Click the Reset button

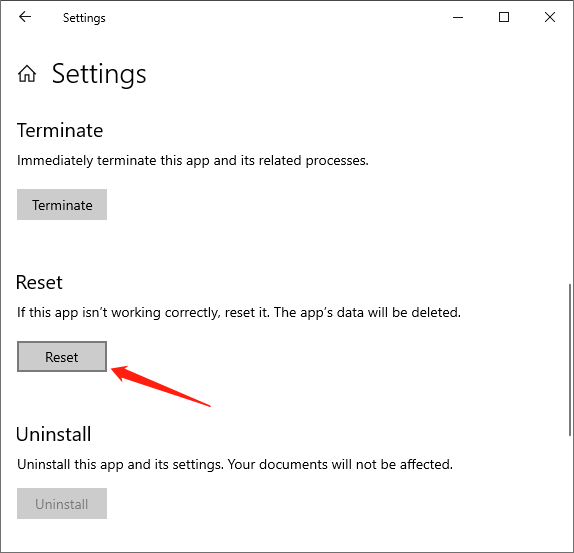click(x=62, y=356)
